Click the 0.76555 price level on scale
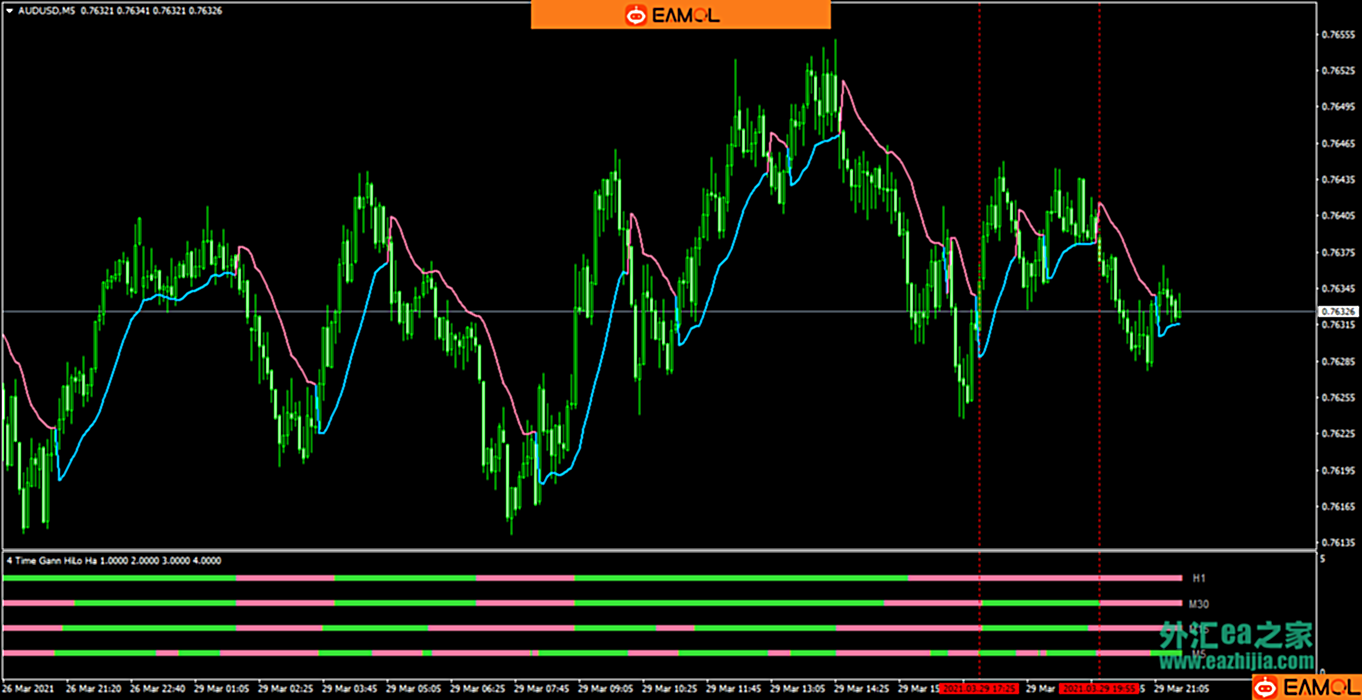Viewport: 1362px width, 700px height. point(1338,34)
